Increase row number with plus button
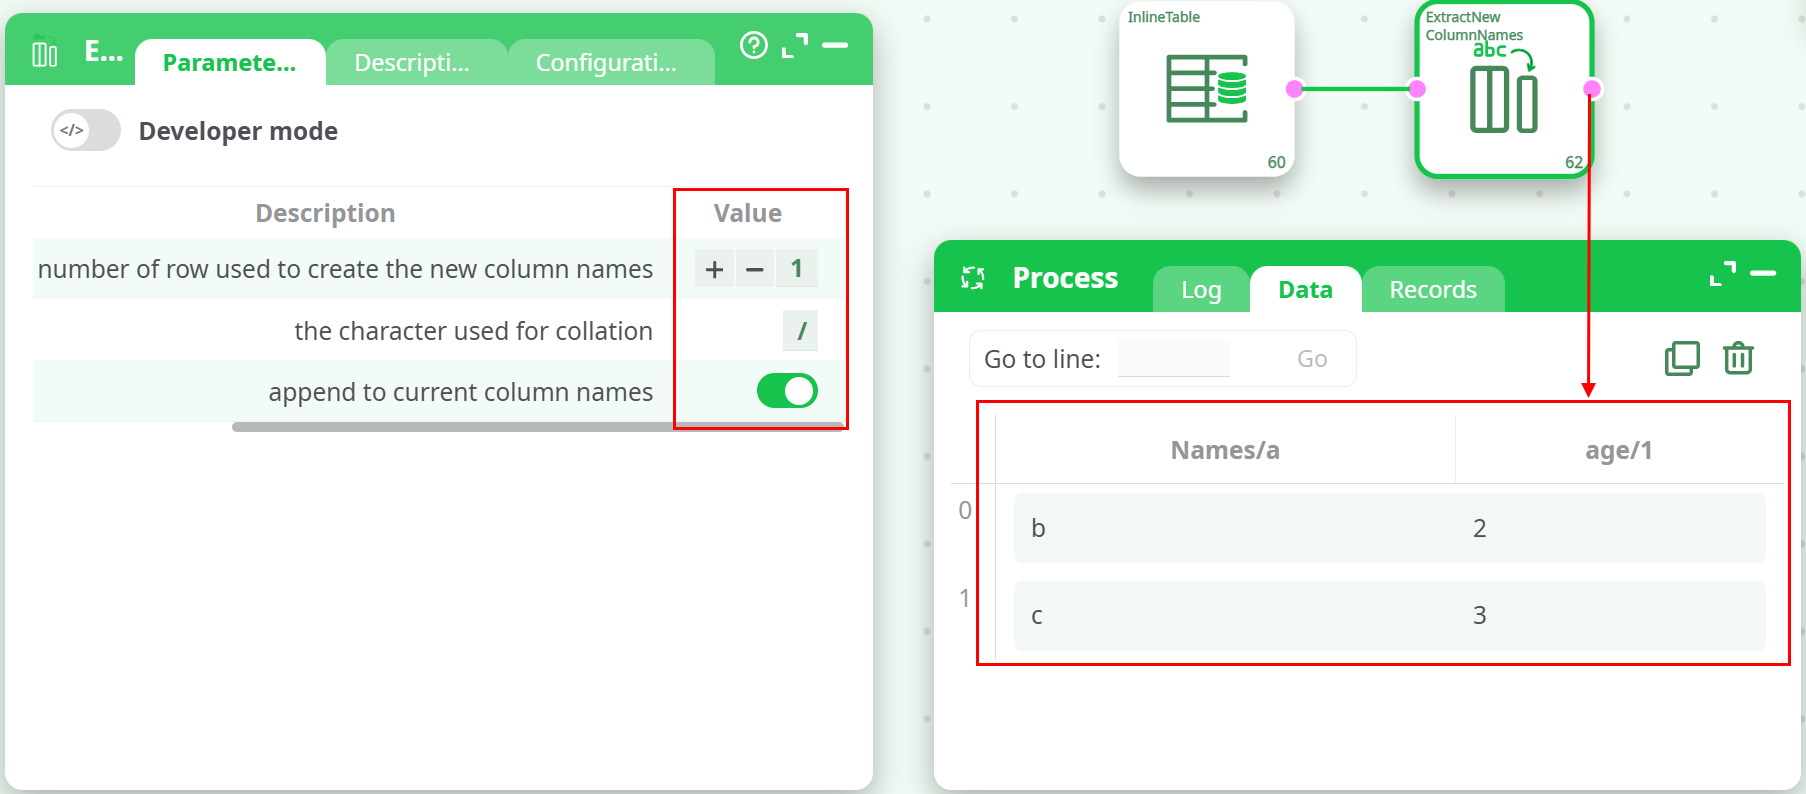Screen dimensions: 1806x794 click(714, 269)
